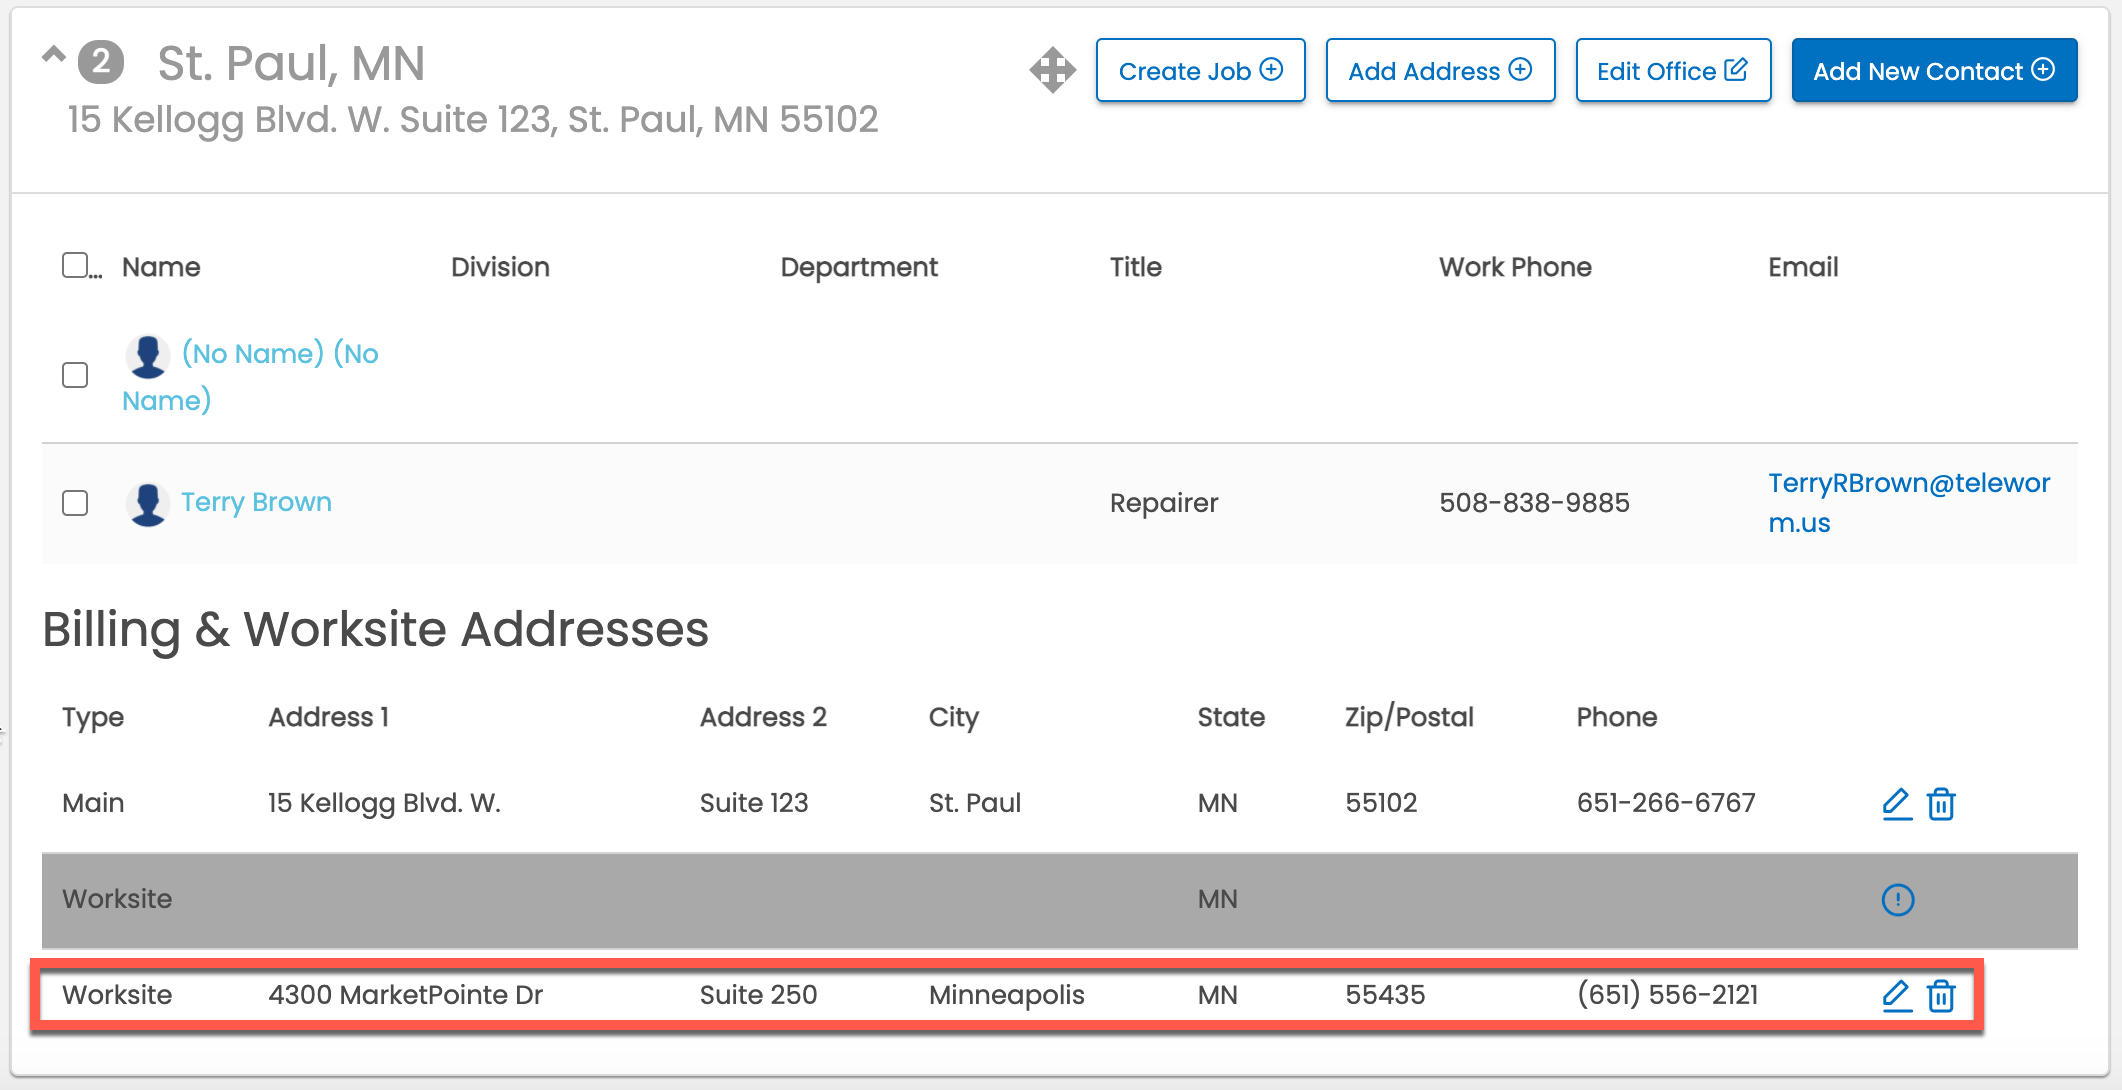Click the Billing & Worksite Addresses heading
2122x1090 pixels.
coord(376,629)
